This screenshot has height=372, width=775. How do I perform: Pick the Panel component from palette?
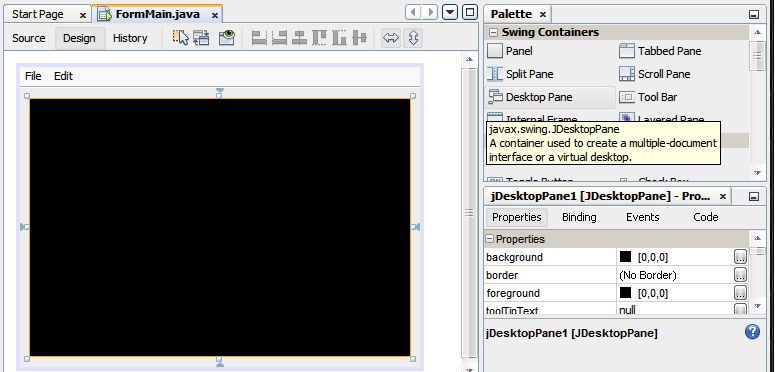pyautogui.click(x=510, y=51)
